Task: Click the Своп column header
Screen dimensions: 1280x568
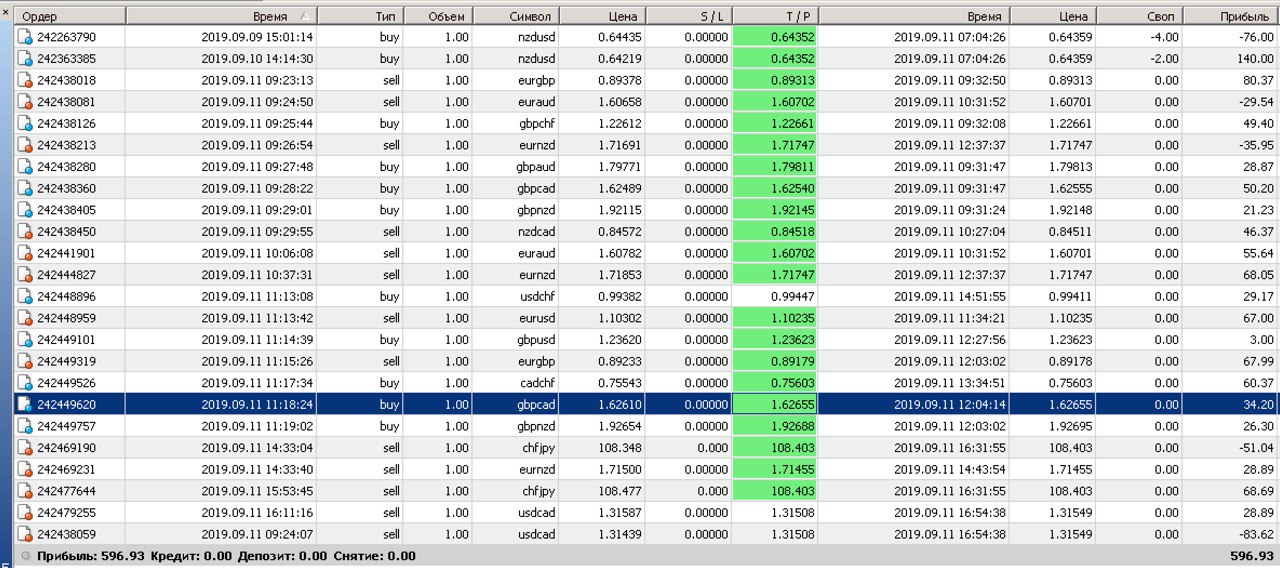Action: [1141, 17]
